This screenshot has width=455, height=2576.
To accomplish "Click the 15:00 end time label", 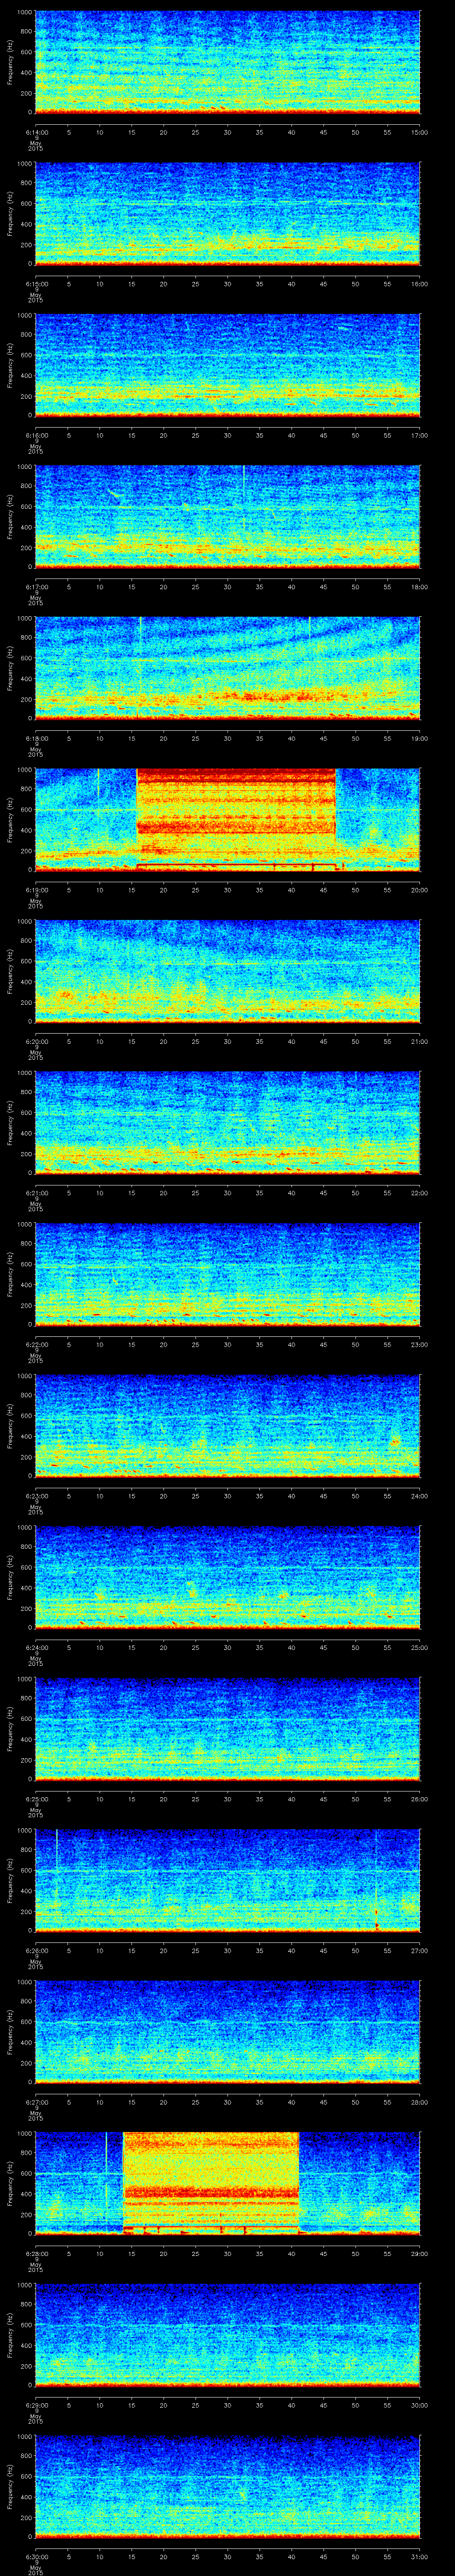I will [x=420, y=132].
